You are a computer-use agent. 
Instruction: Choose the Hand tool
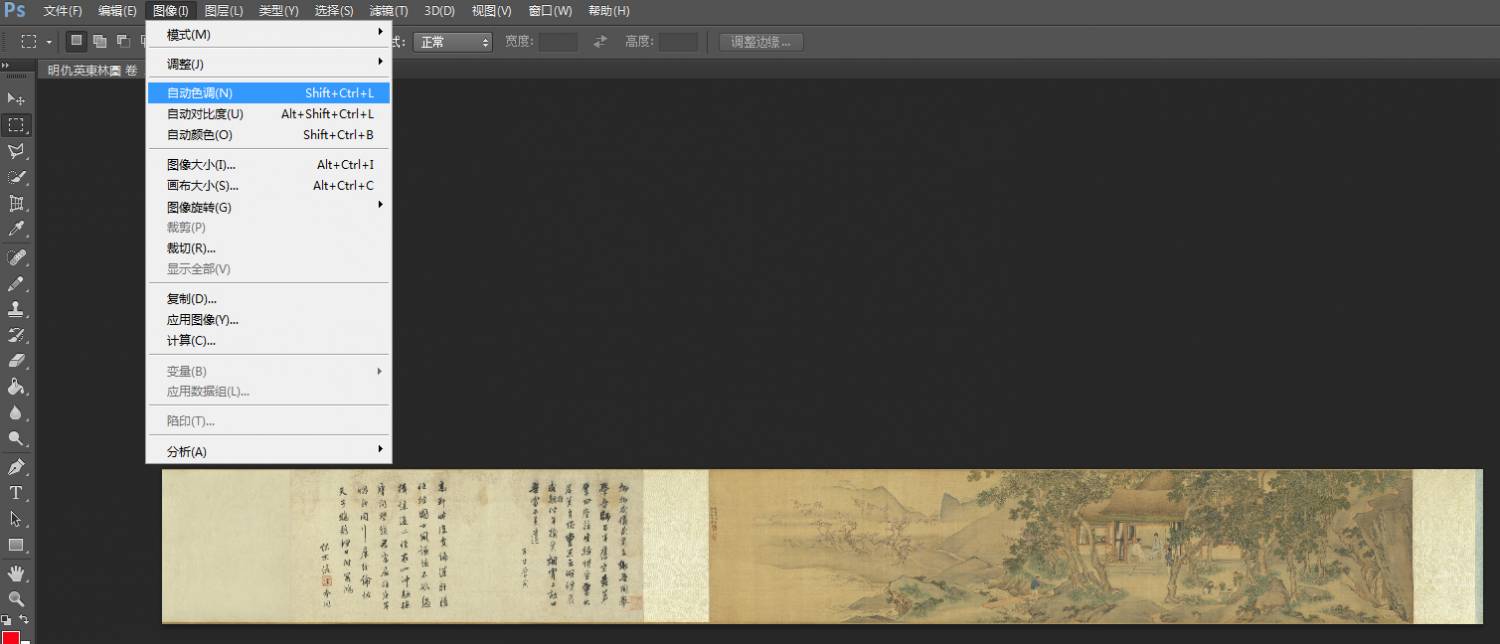pos(16,573)
